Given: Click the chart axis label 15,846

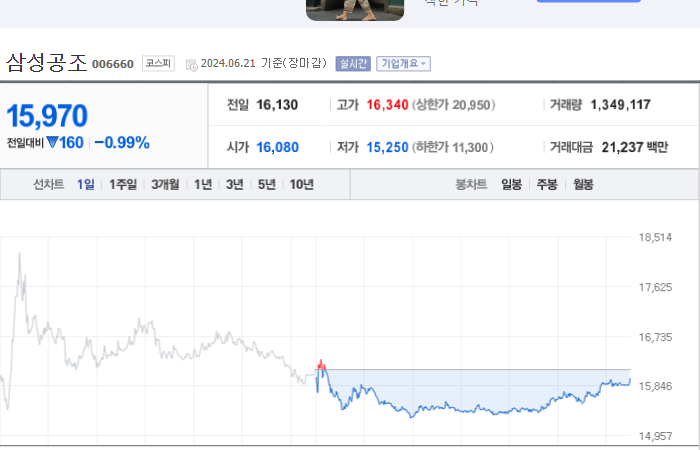Looking at the screenshot, I should [655, 386].
